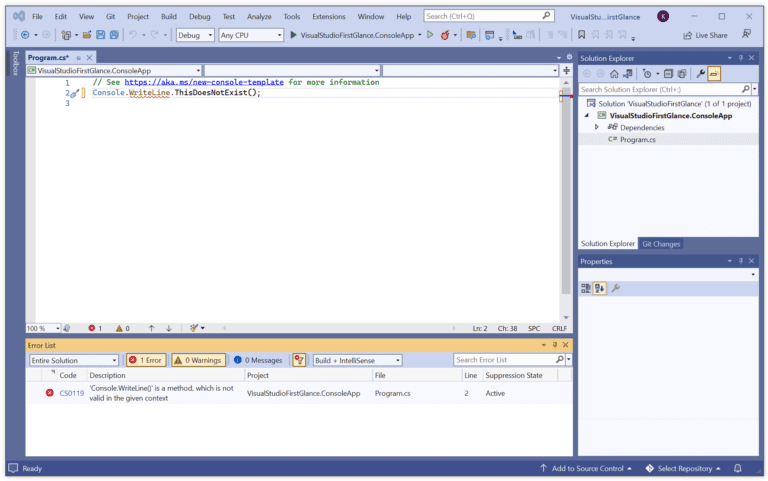
Task: Click the Show All Files icon in Solution Explorer
Action: (682, 74)
